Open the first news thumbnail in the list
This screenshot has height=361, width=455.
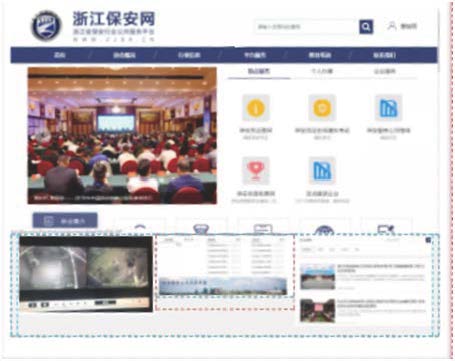[317, 277]
